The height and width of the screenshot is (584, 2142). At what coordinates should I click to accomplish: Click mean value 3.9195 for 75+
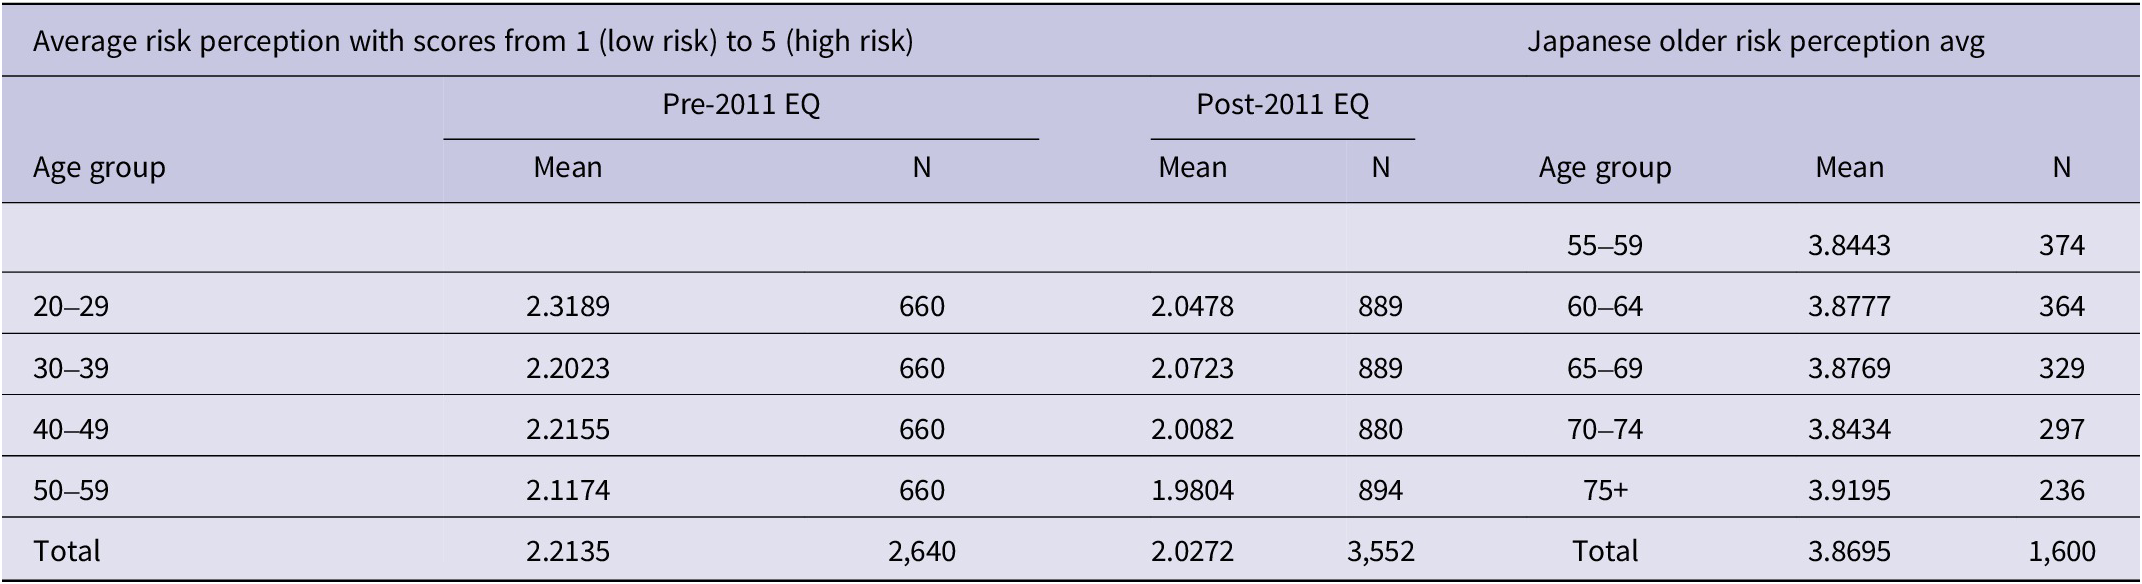click(x=1848, y=490)
